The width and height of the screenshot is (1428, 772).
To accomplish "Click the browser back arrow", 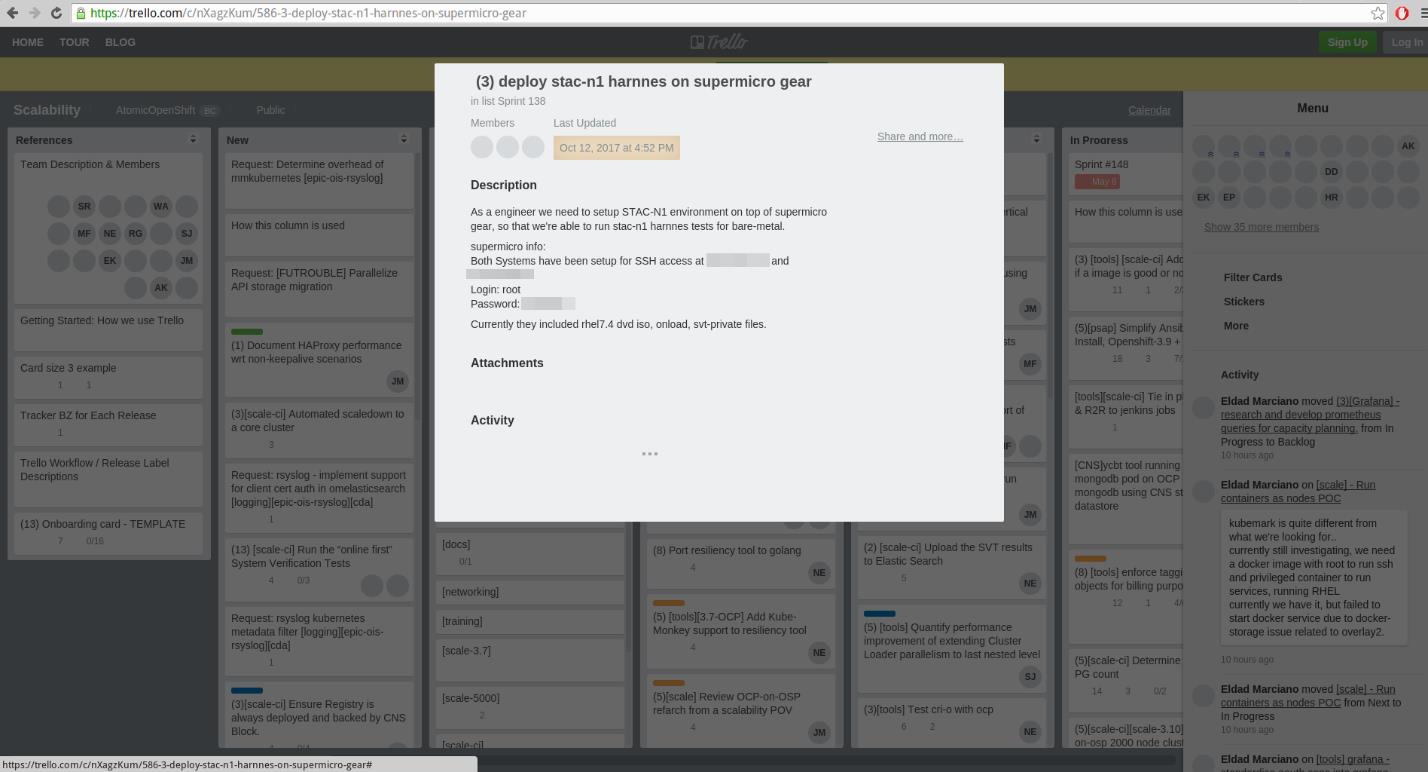I will click(x=13, y=14).
